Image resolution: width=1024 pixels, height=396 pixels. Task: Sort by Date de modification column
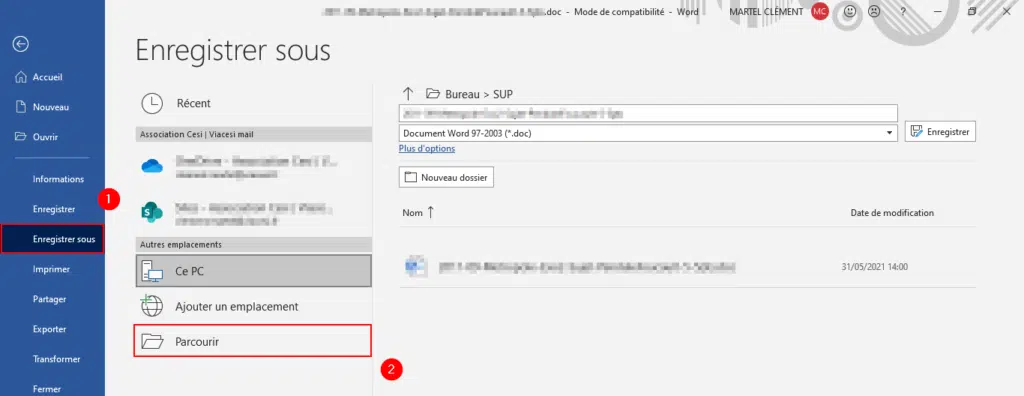pos(892,213)
